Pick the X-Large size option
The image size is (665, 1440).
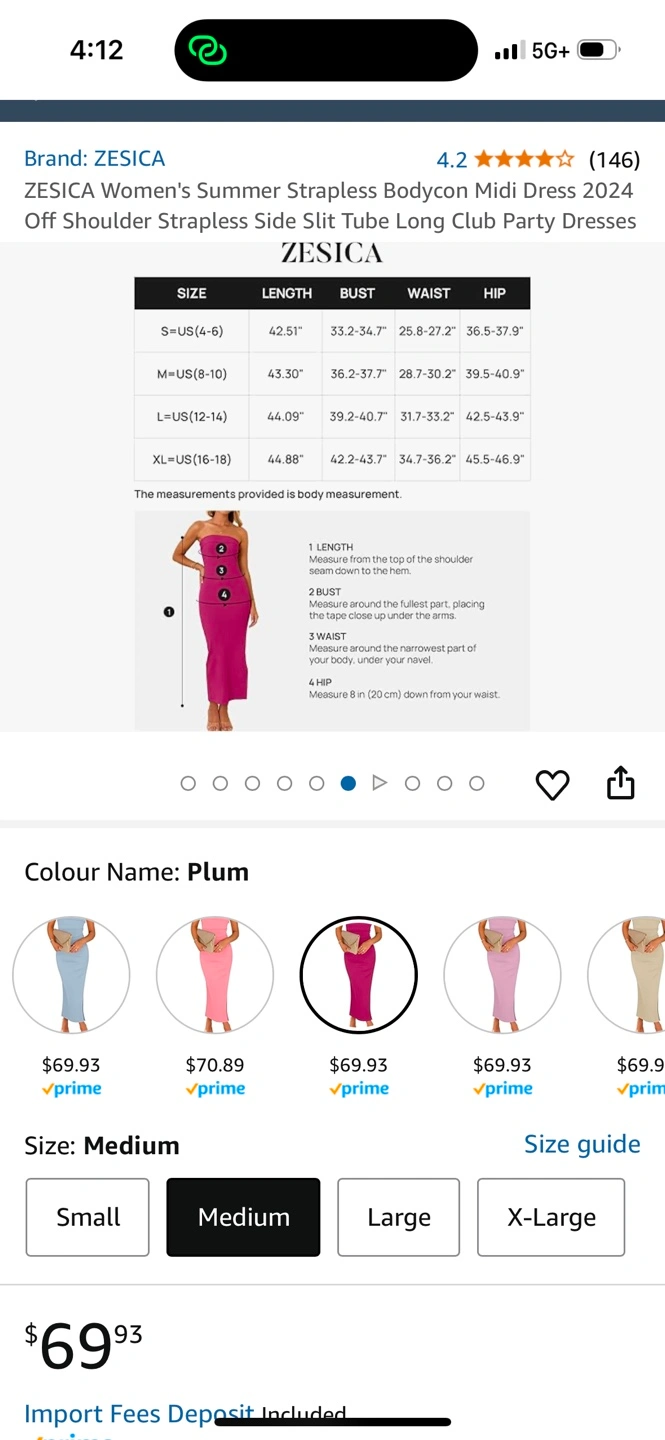tap(551, 1217)
